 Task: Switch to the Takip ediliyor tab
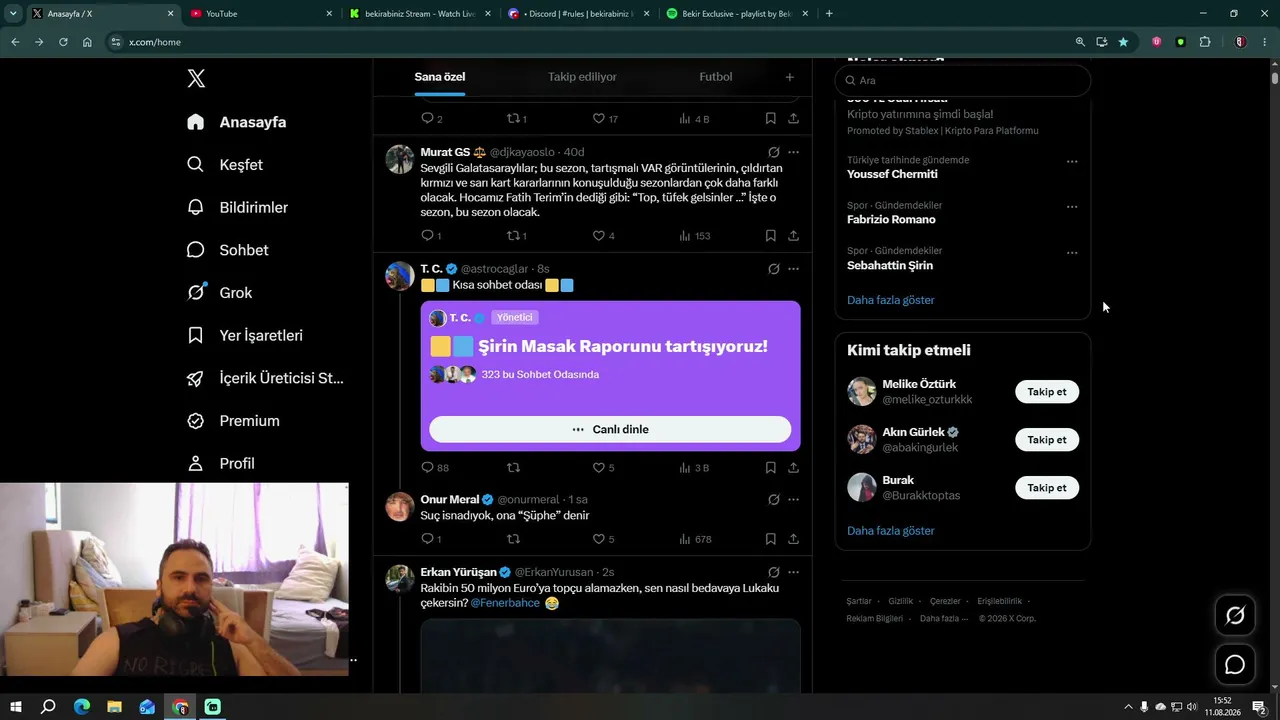(x=582, y=77)
